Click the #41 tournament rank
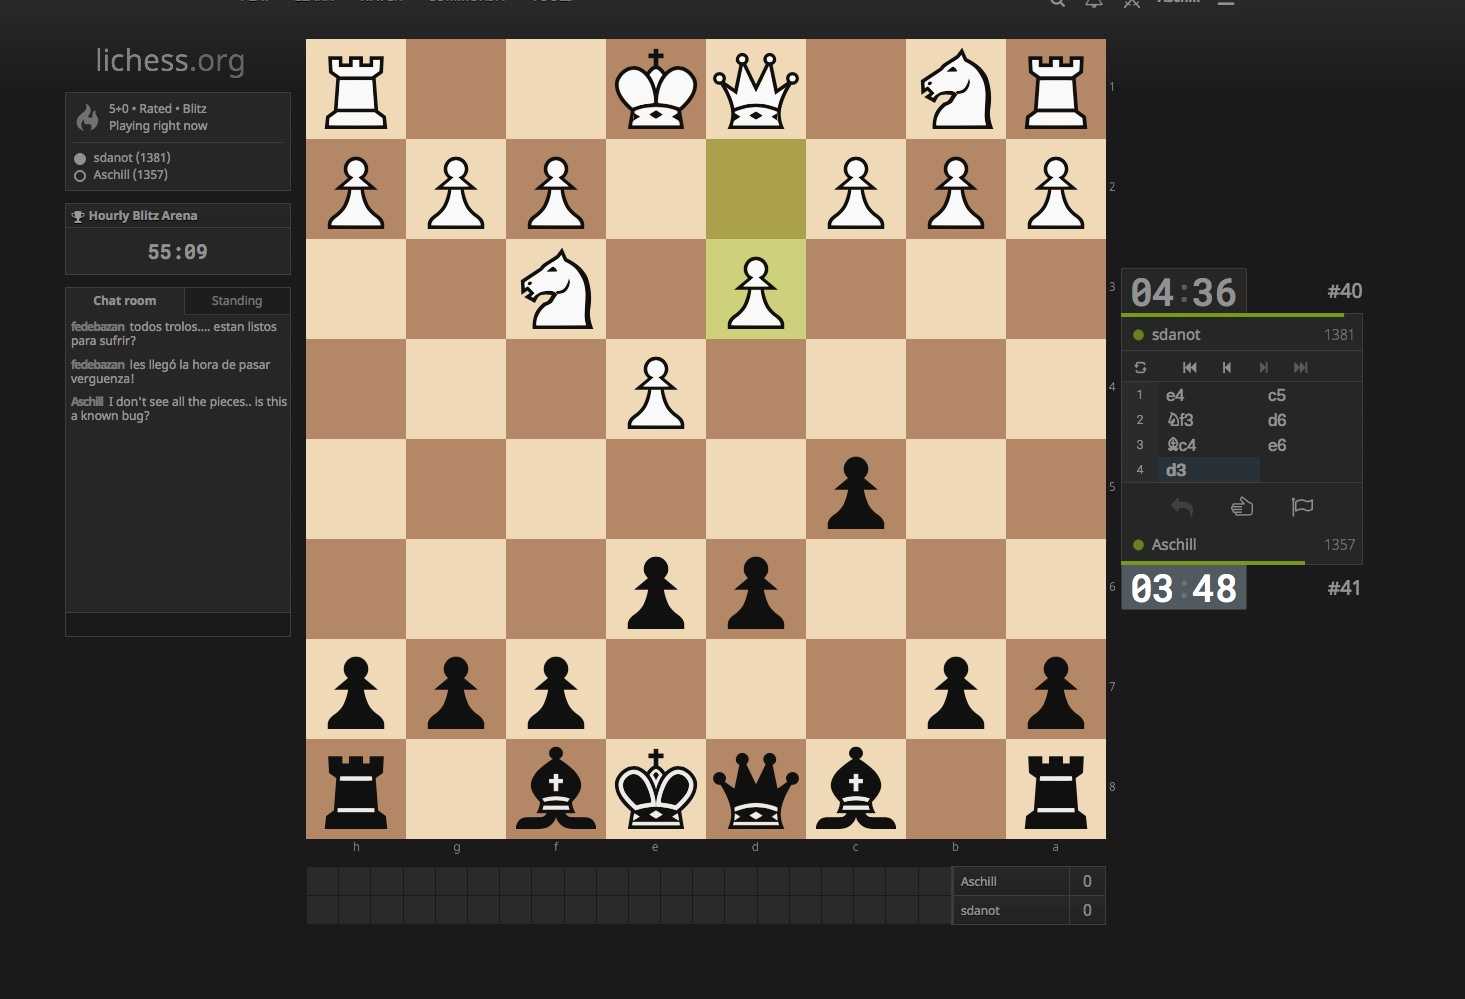Viewport: 1465px width, 999px height. (1344, 588)
